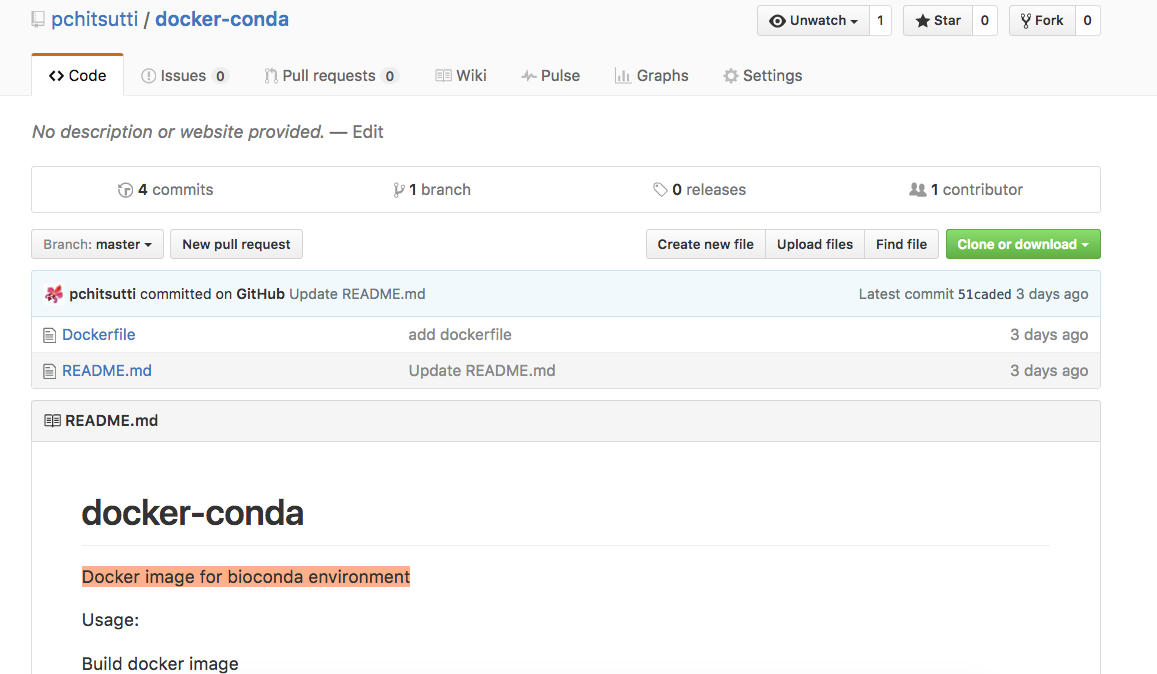Click the docker-conda README heading
Screen dimensions: 1157x674
[193, 513]
